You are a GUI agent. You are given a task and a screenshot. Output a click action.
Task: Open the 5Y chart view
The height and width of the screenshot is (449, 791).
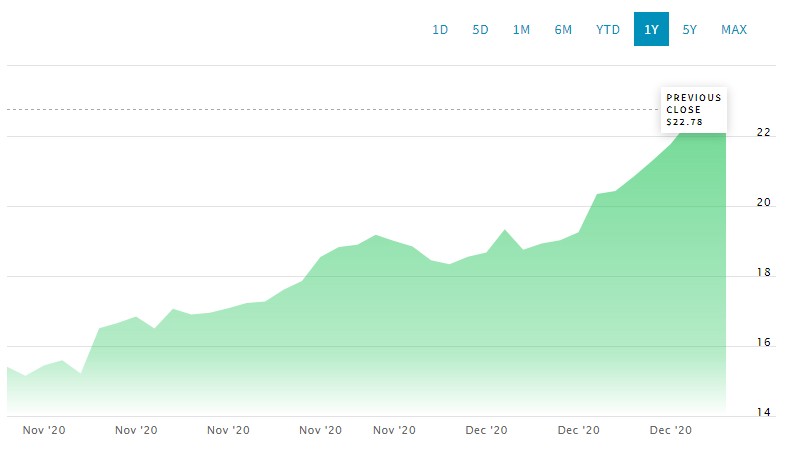click(x=690, y=30)
